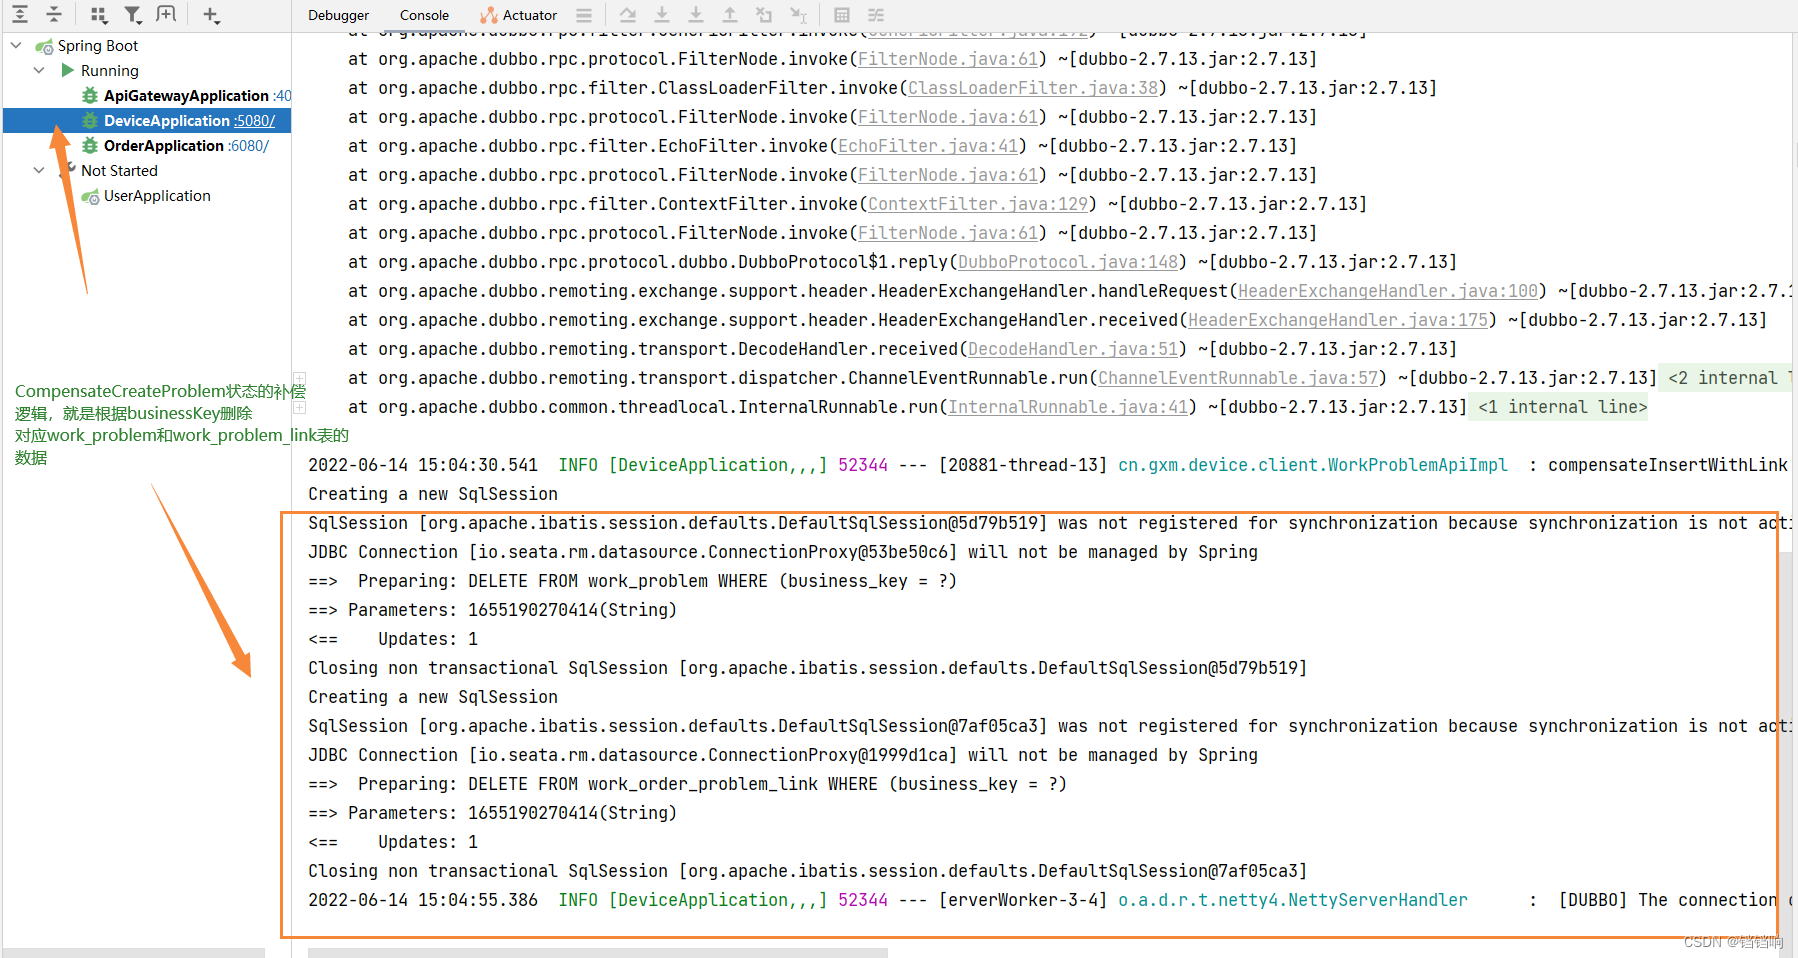Switch to the Console tab

click(424, 15)
